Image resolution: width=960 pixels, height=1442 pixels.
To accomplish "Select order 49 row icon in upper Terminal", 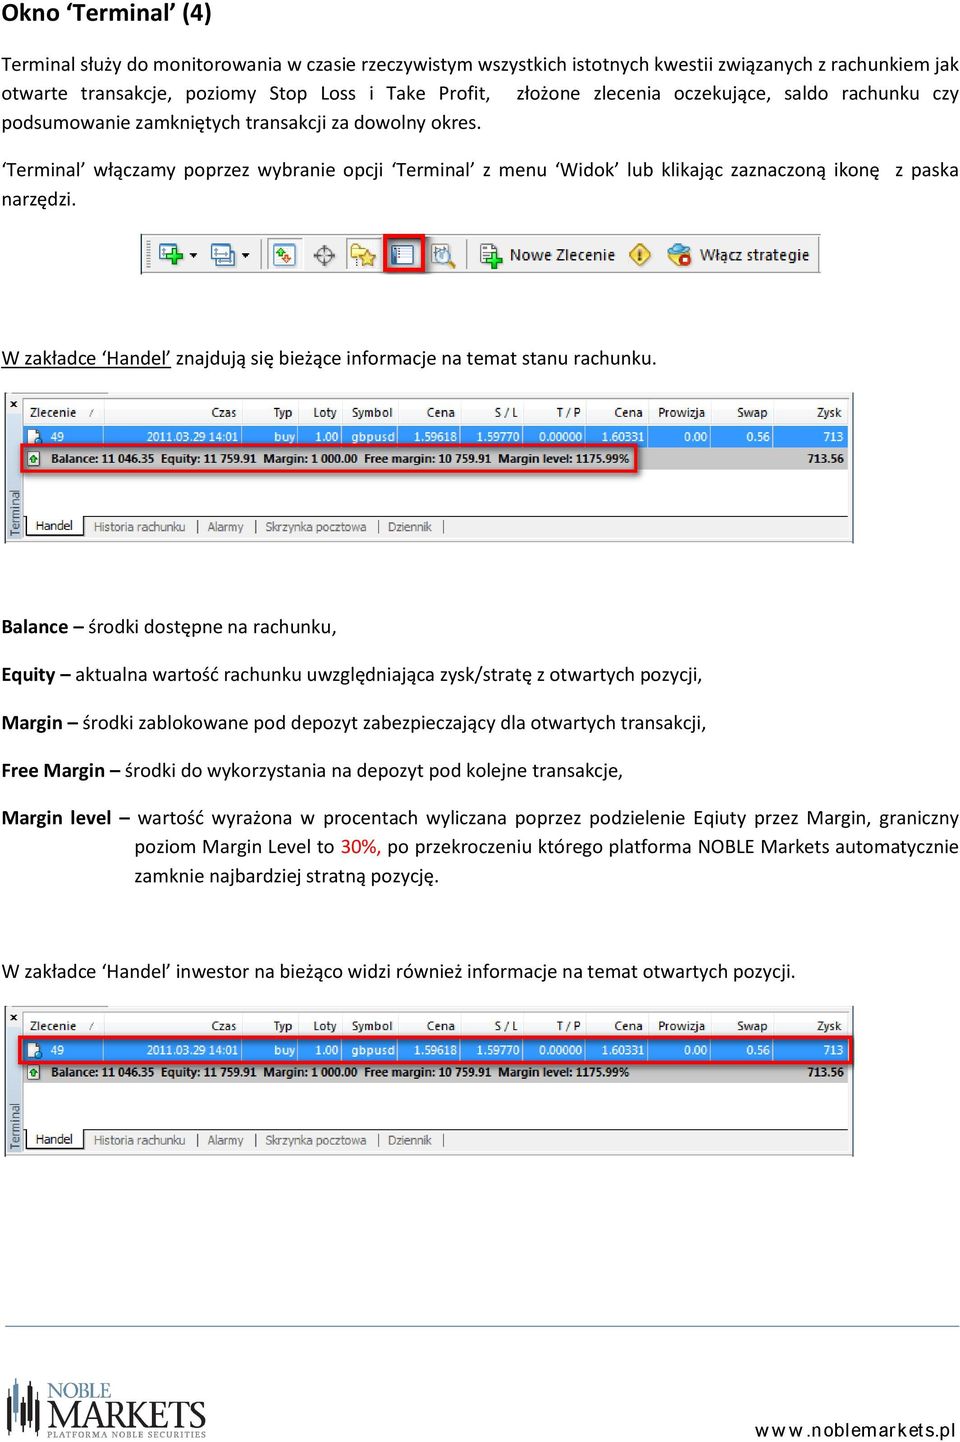I will point(34,436).
